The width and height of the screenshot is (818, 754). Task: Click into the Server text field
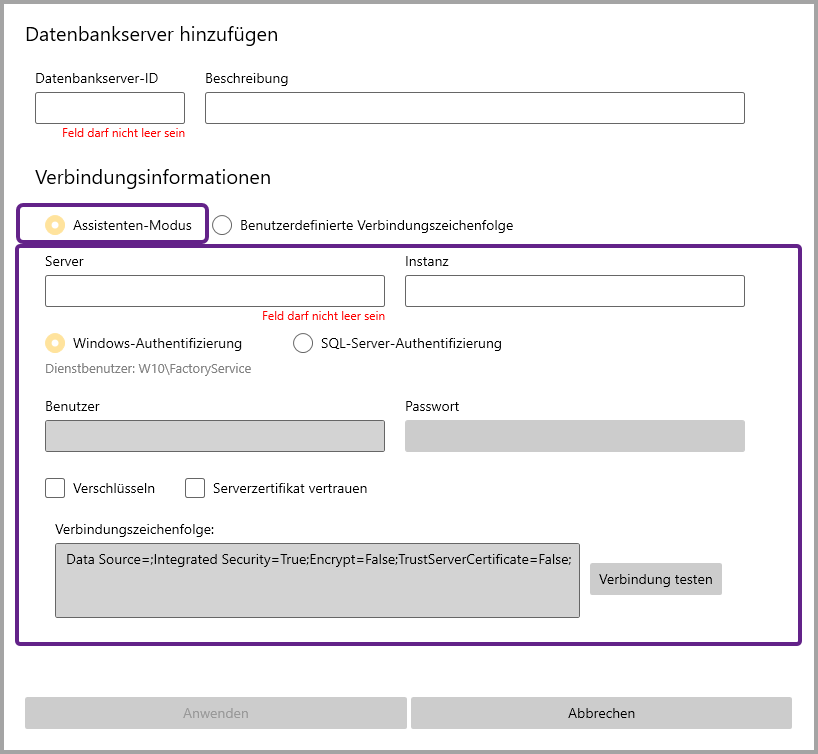tap(214, 291)
